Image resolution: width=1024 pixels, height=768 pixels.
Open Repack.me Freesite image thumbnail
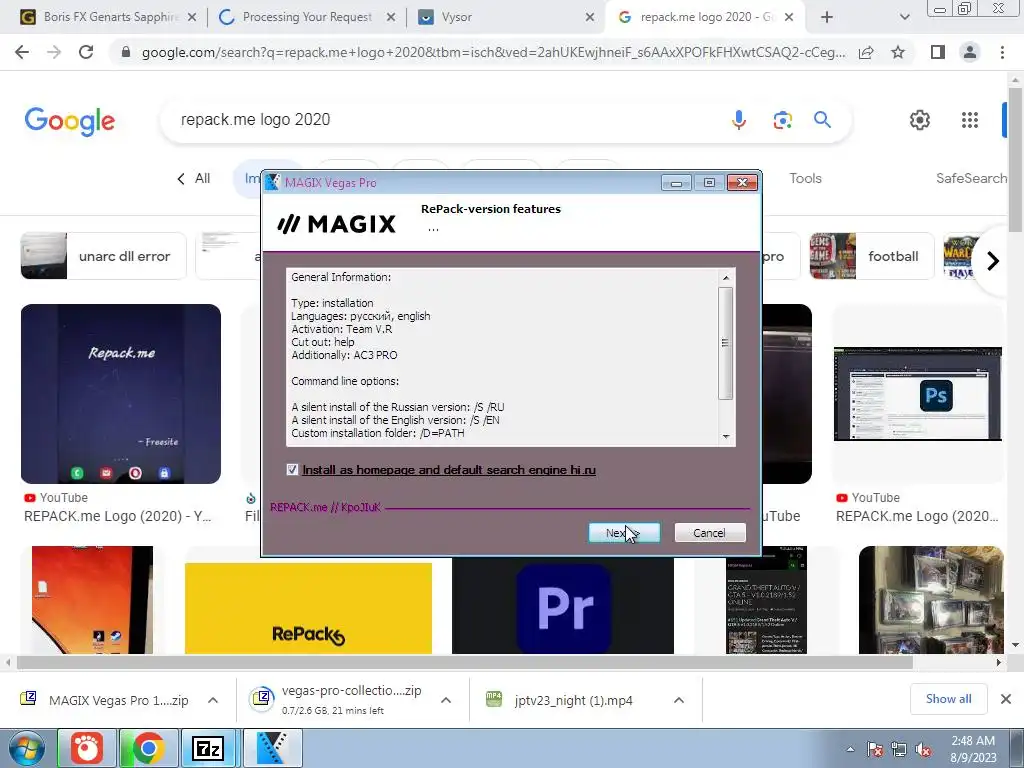[121, 394]
